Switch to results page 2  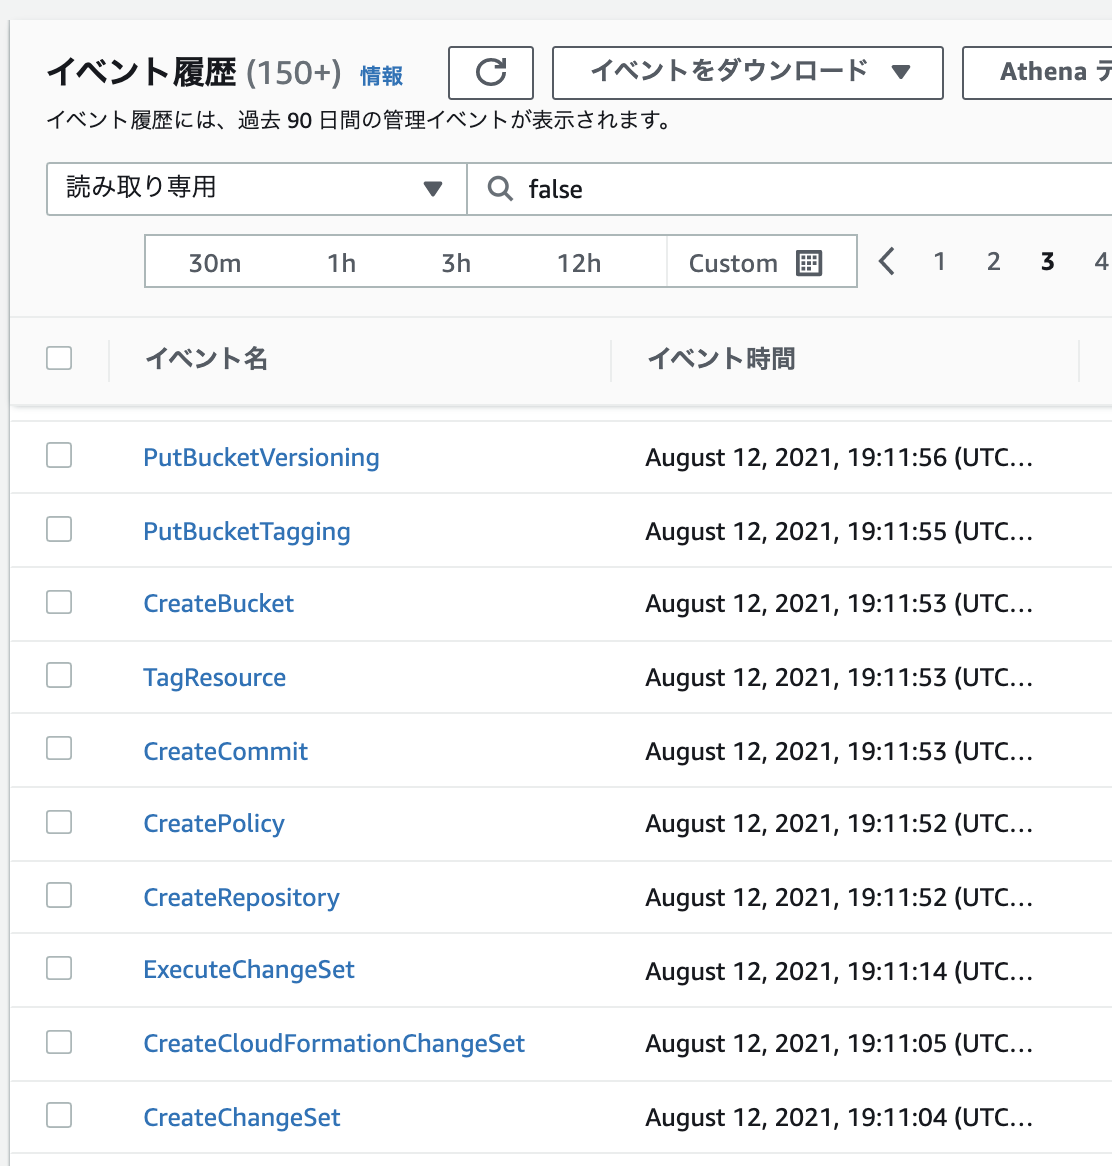click(x=993, y=261)
